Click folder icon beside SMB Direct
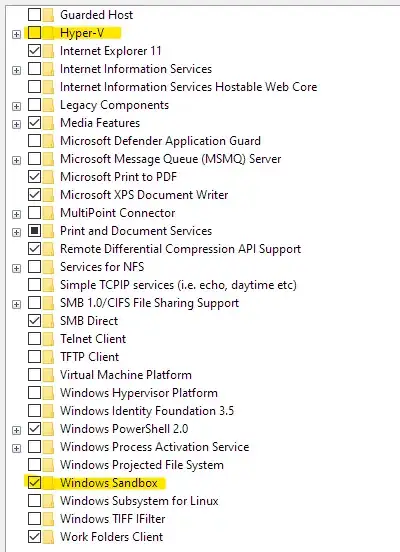This screenshot has width=400, height=552. tap(48, 321)
